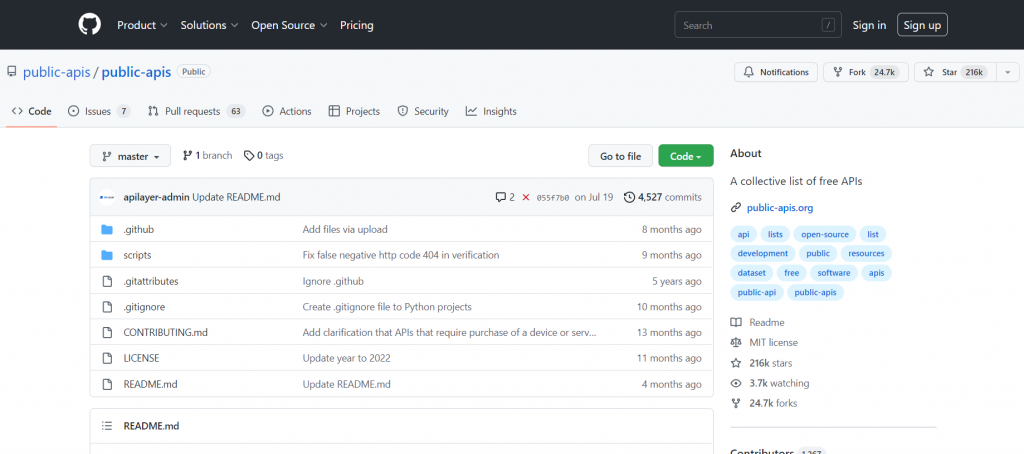Switch to the Issues tab
The width and height of the screenshot is (1024, 454).
(99, 111)
